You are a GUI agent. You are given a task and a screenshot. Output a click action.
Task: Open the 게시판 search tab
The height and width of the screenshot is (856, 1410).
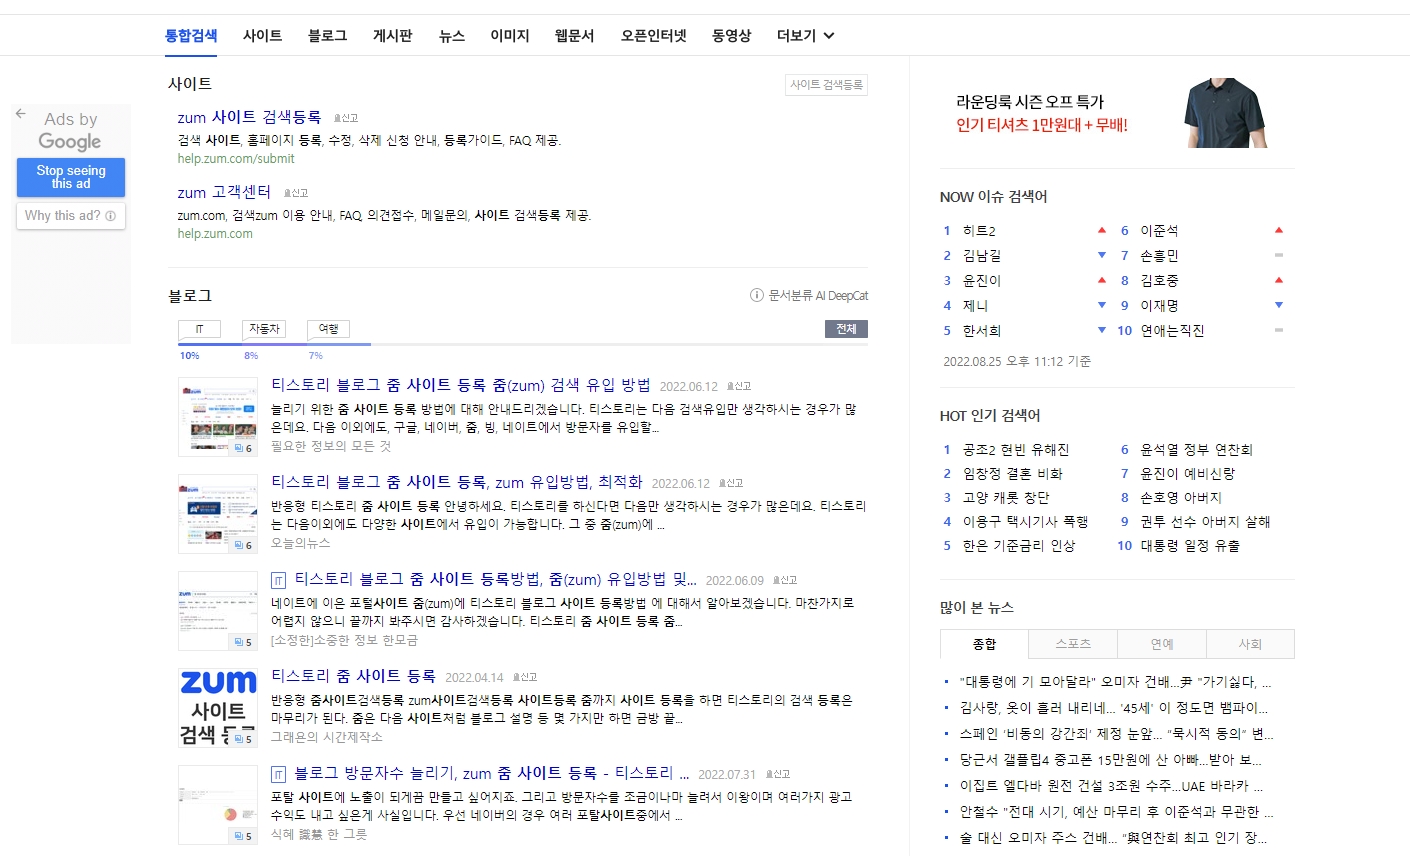point(392,36)
